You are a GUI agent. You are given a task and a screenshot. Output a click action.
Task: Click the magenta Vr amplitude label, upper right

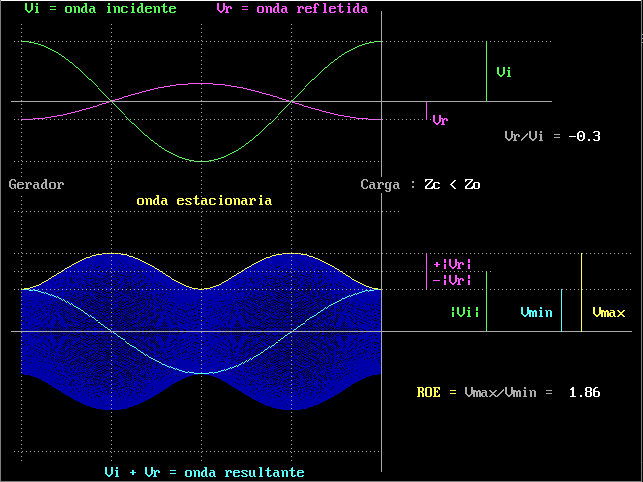pyautogui.click(x=440, y=120)
